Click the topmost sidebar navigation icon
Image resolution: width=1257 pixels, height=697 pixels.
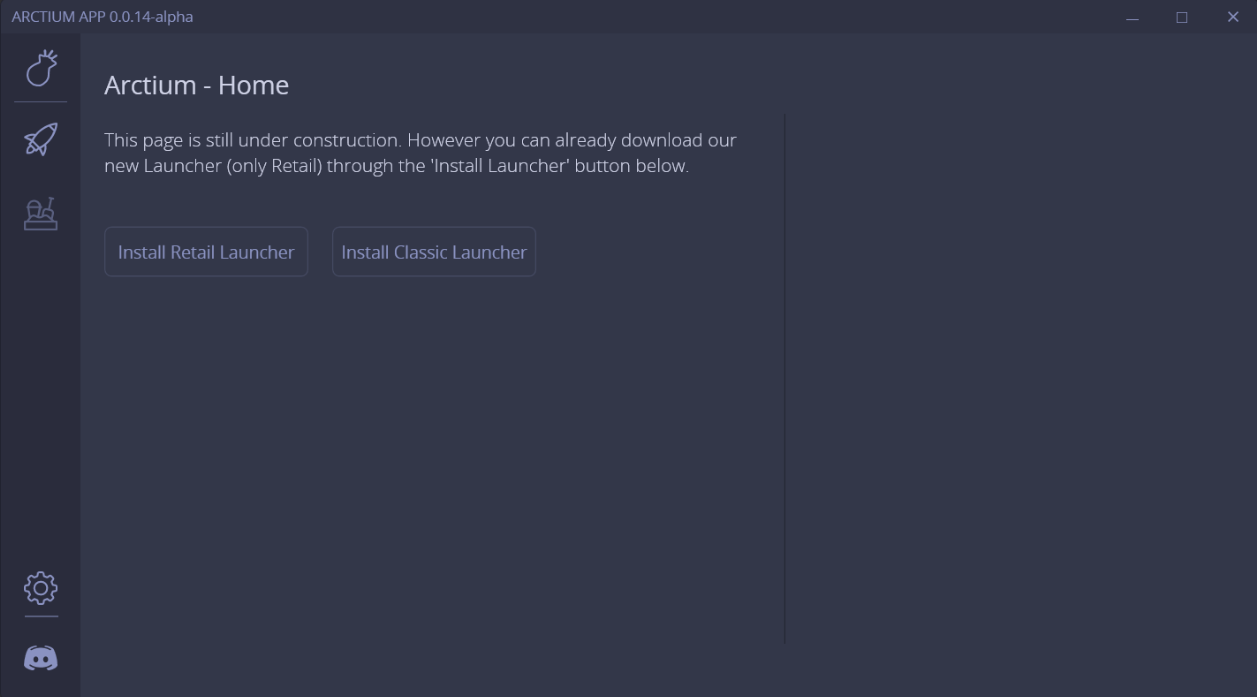pyautogui.click(x=39, y=70)
